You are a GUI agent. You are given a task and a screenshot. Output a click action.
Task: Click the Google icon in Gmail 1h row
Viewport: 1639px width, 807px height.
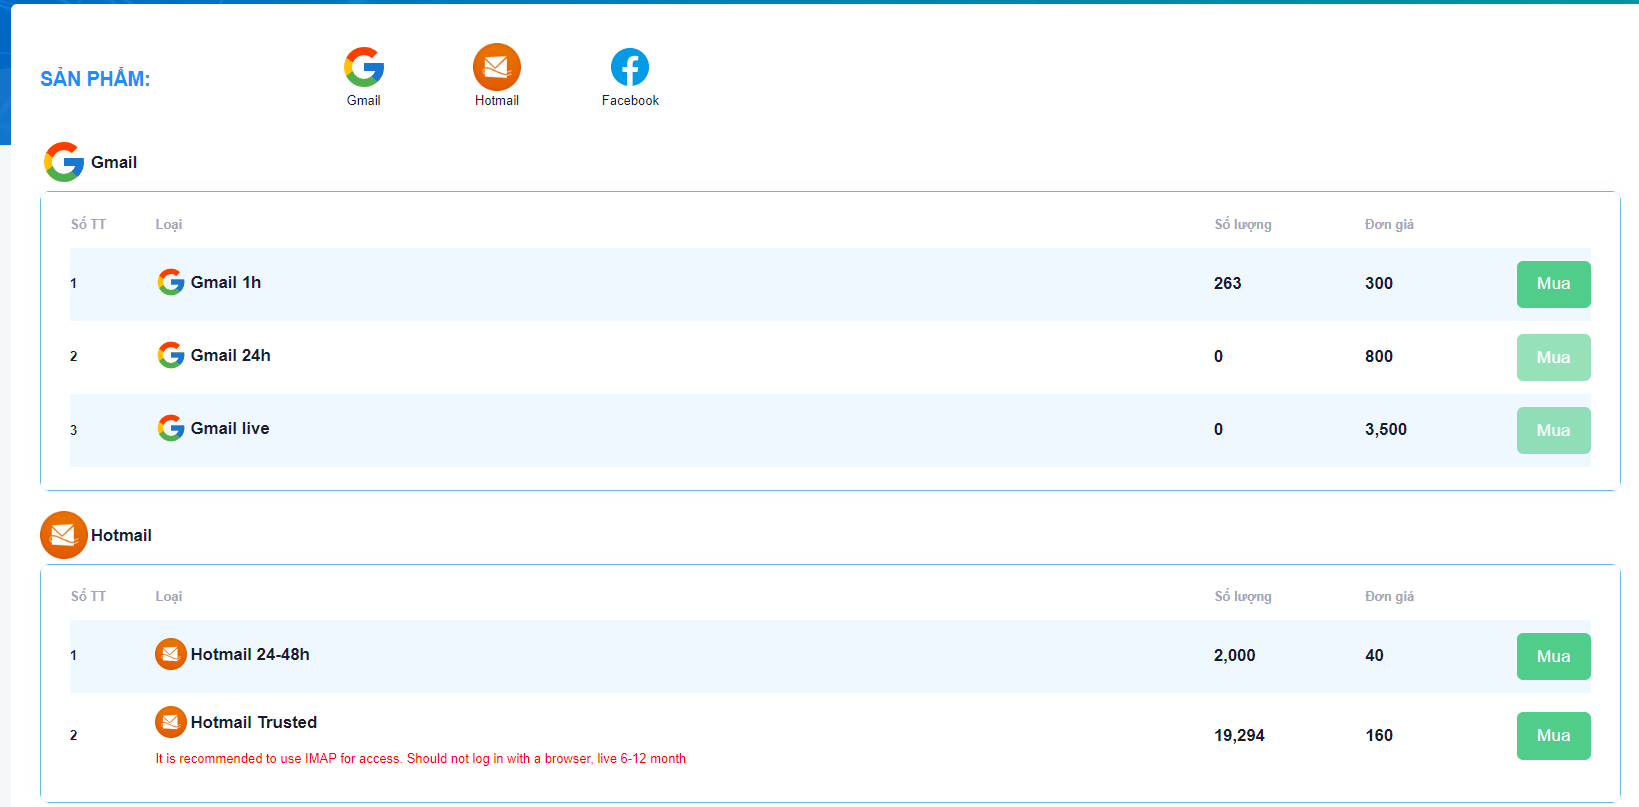(171, 282)
